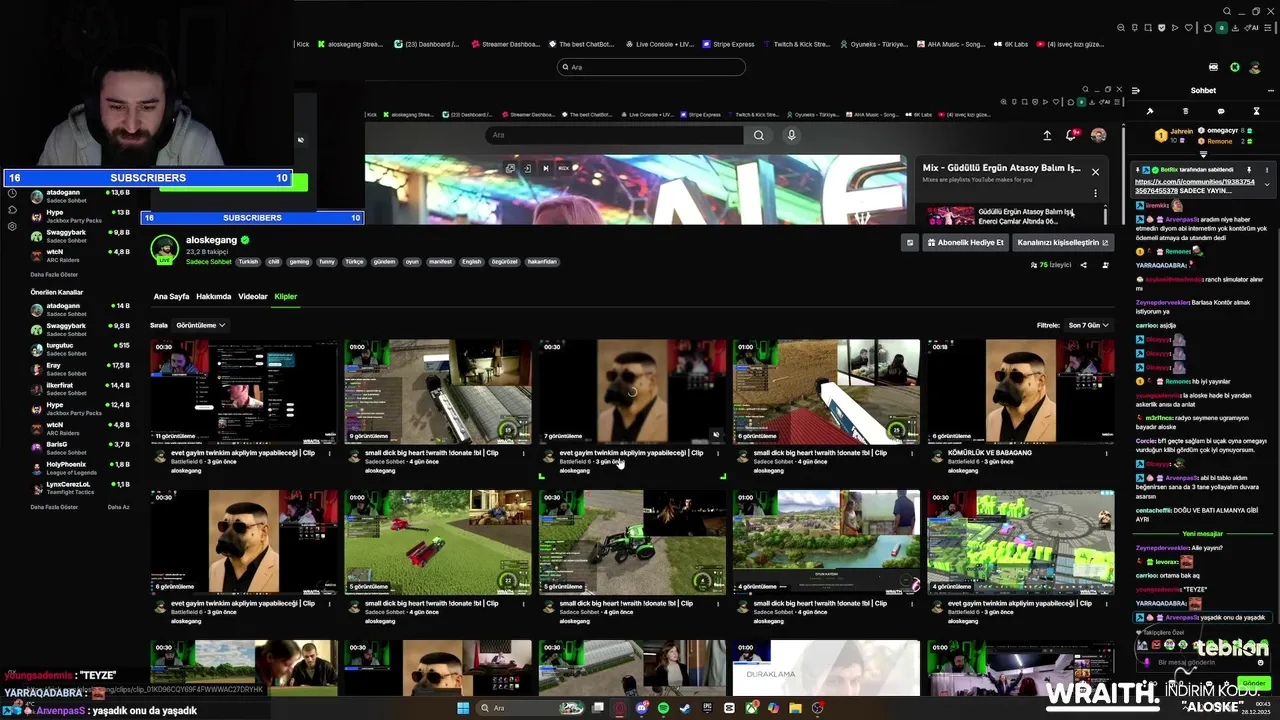Open the pinned message three-dot menu
Viewport: 1280px width, 720px height.
(x=1265, y=170)
